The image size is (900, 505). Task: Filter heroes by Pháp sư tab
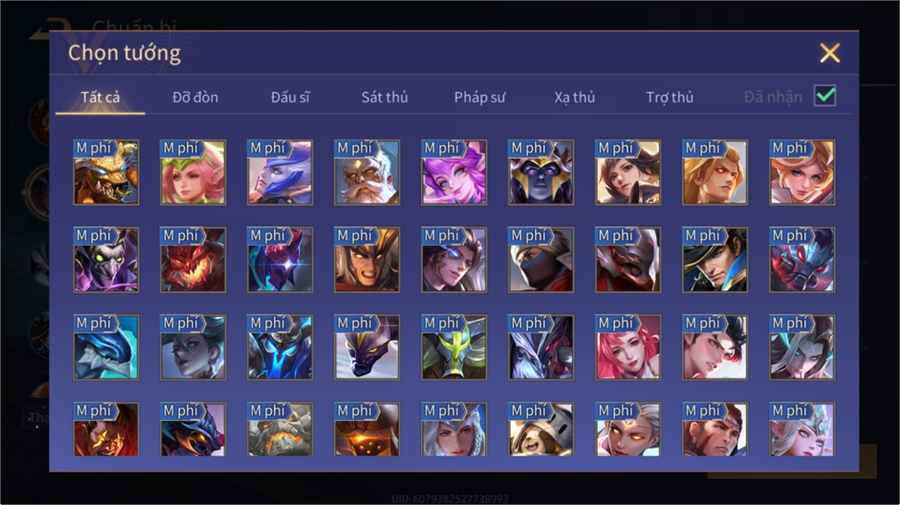click(480, 97)
